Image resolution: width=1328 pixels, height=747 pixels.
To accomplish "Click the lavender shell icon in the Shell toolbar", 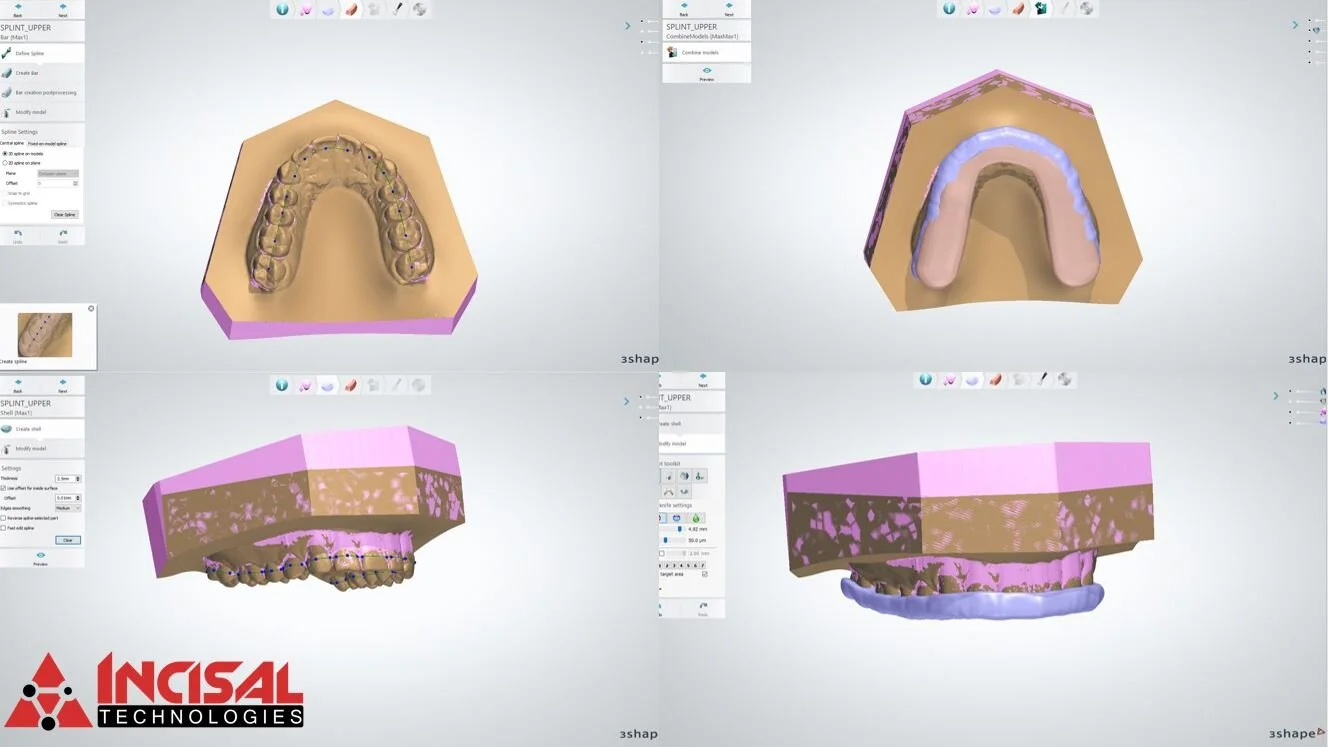I will [x=328, y=385].
